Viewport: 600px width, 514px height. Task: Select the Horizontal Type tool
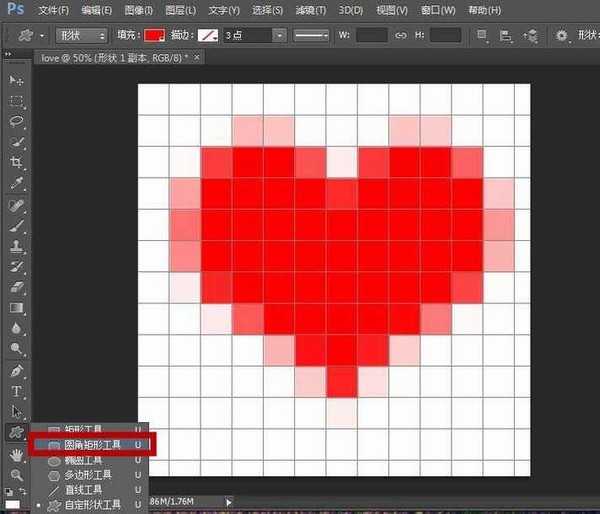coord(16,390)
